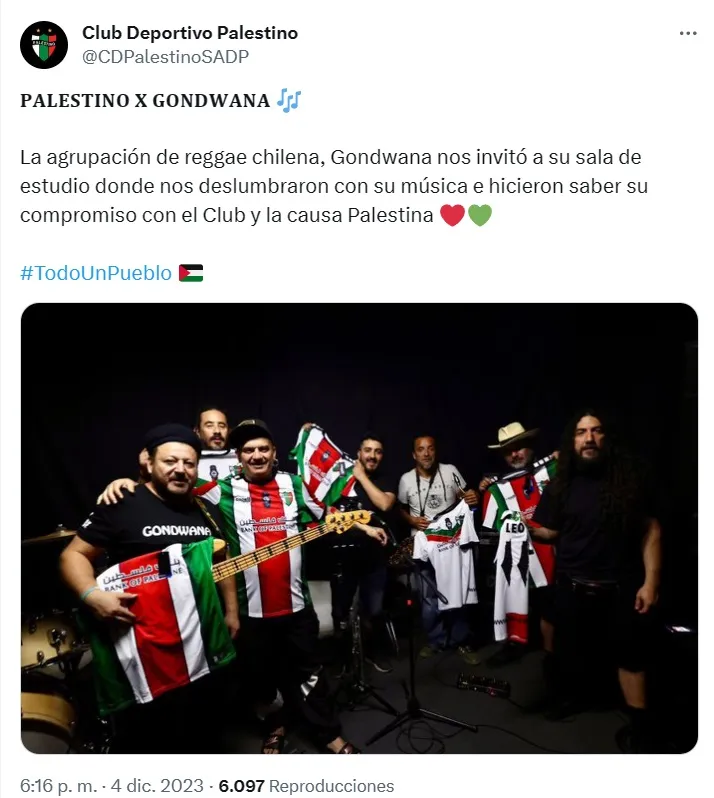Open the attached Gondwana band photo

[x=359, y=528]
